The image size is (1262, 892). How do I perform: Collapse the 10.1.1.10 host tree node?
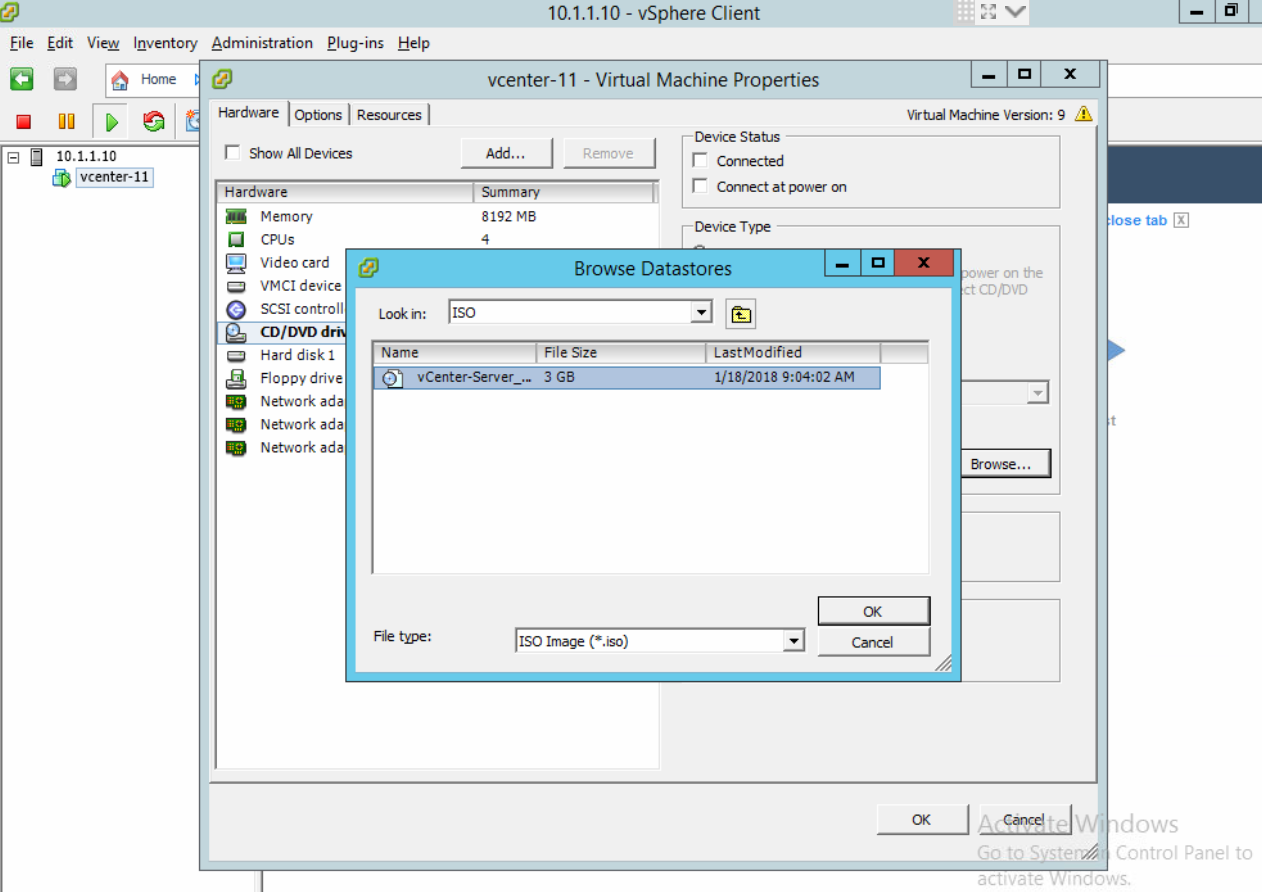(13, 157)
